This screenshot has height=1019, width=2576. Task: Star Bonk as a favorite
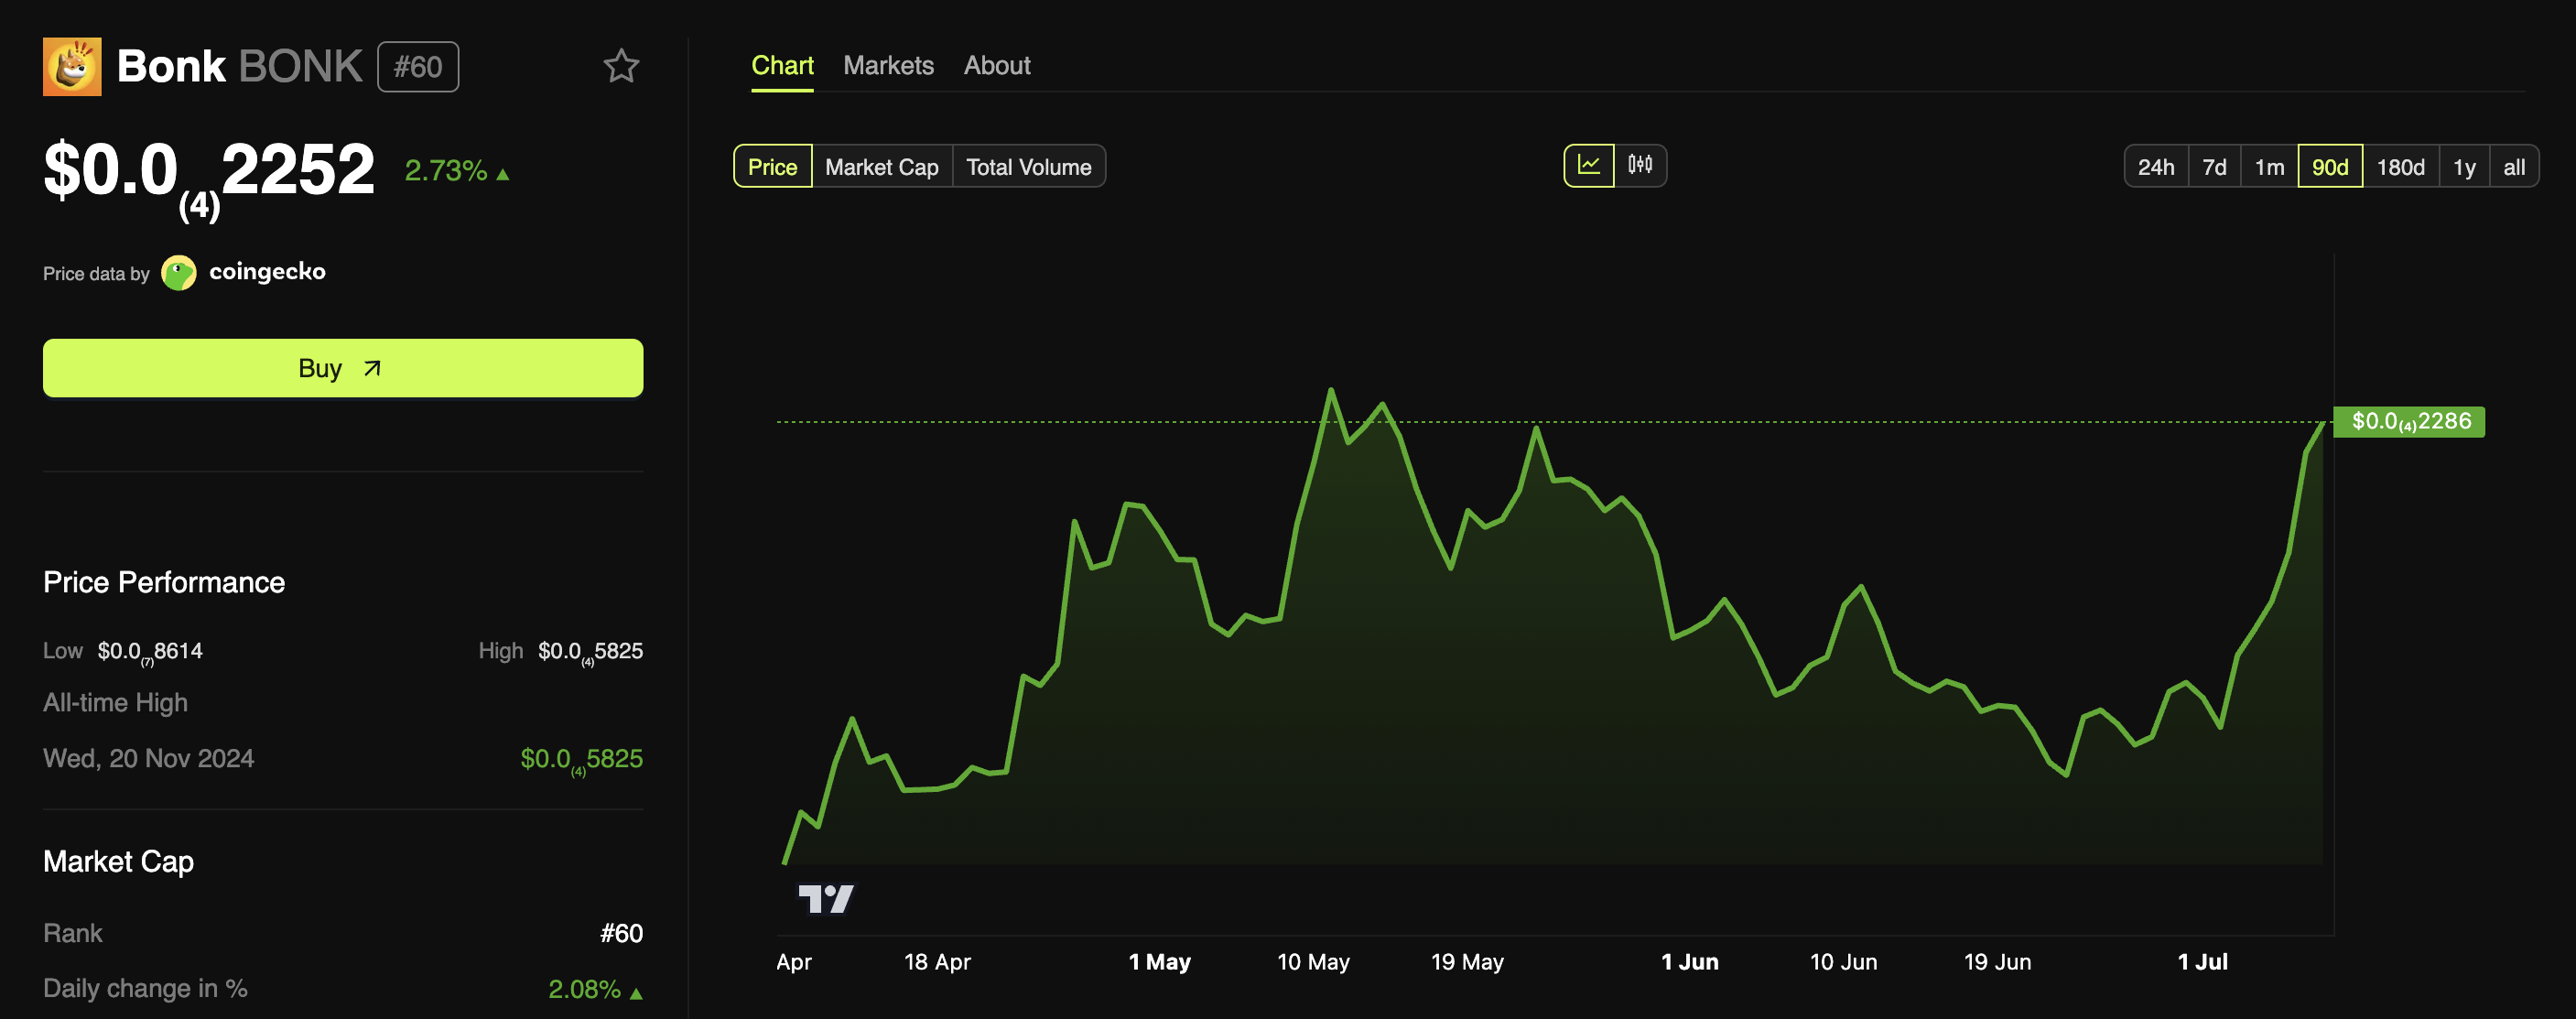(621, 66)
